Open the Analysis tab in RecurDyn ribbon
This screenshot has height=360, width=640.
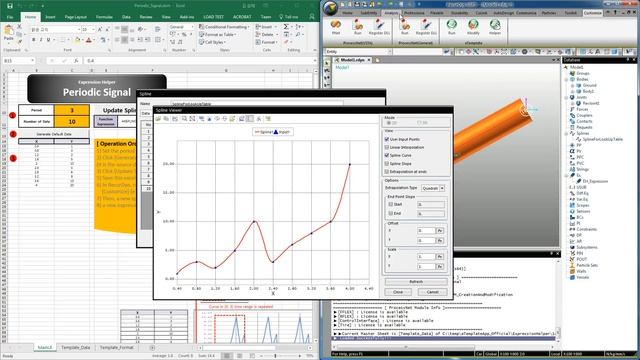pyautogui.click(x=391, y=13)
